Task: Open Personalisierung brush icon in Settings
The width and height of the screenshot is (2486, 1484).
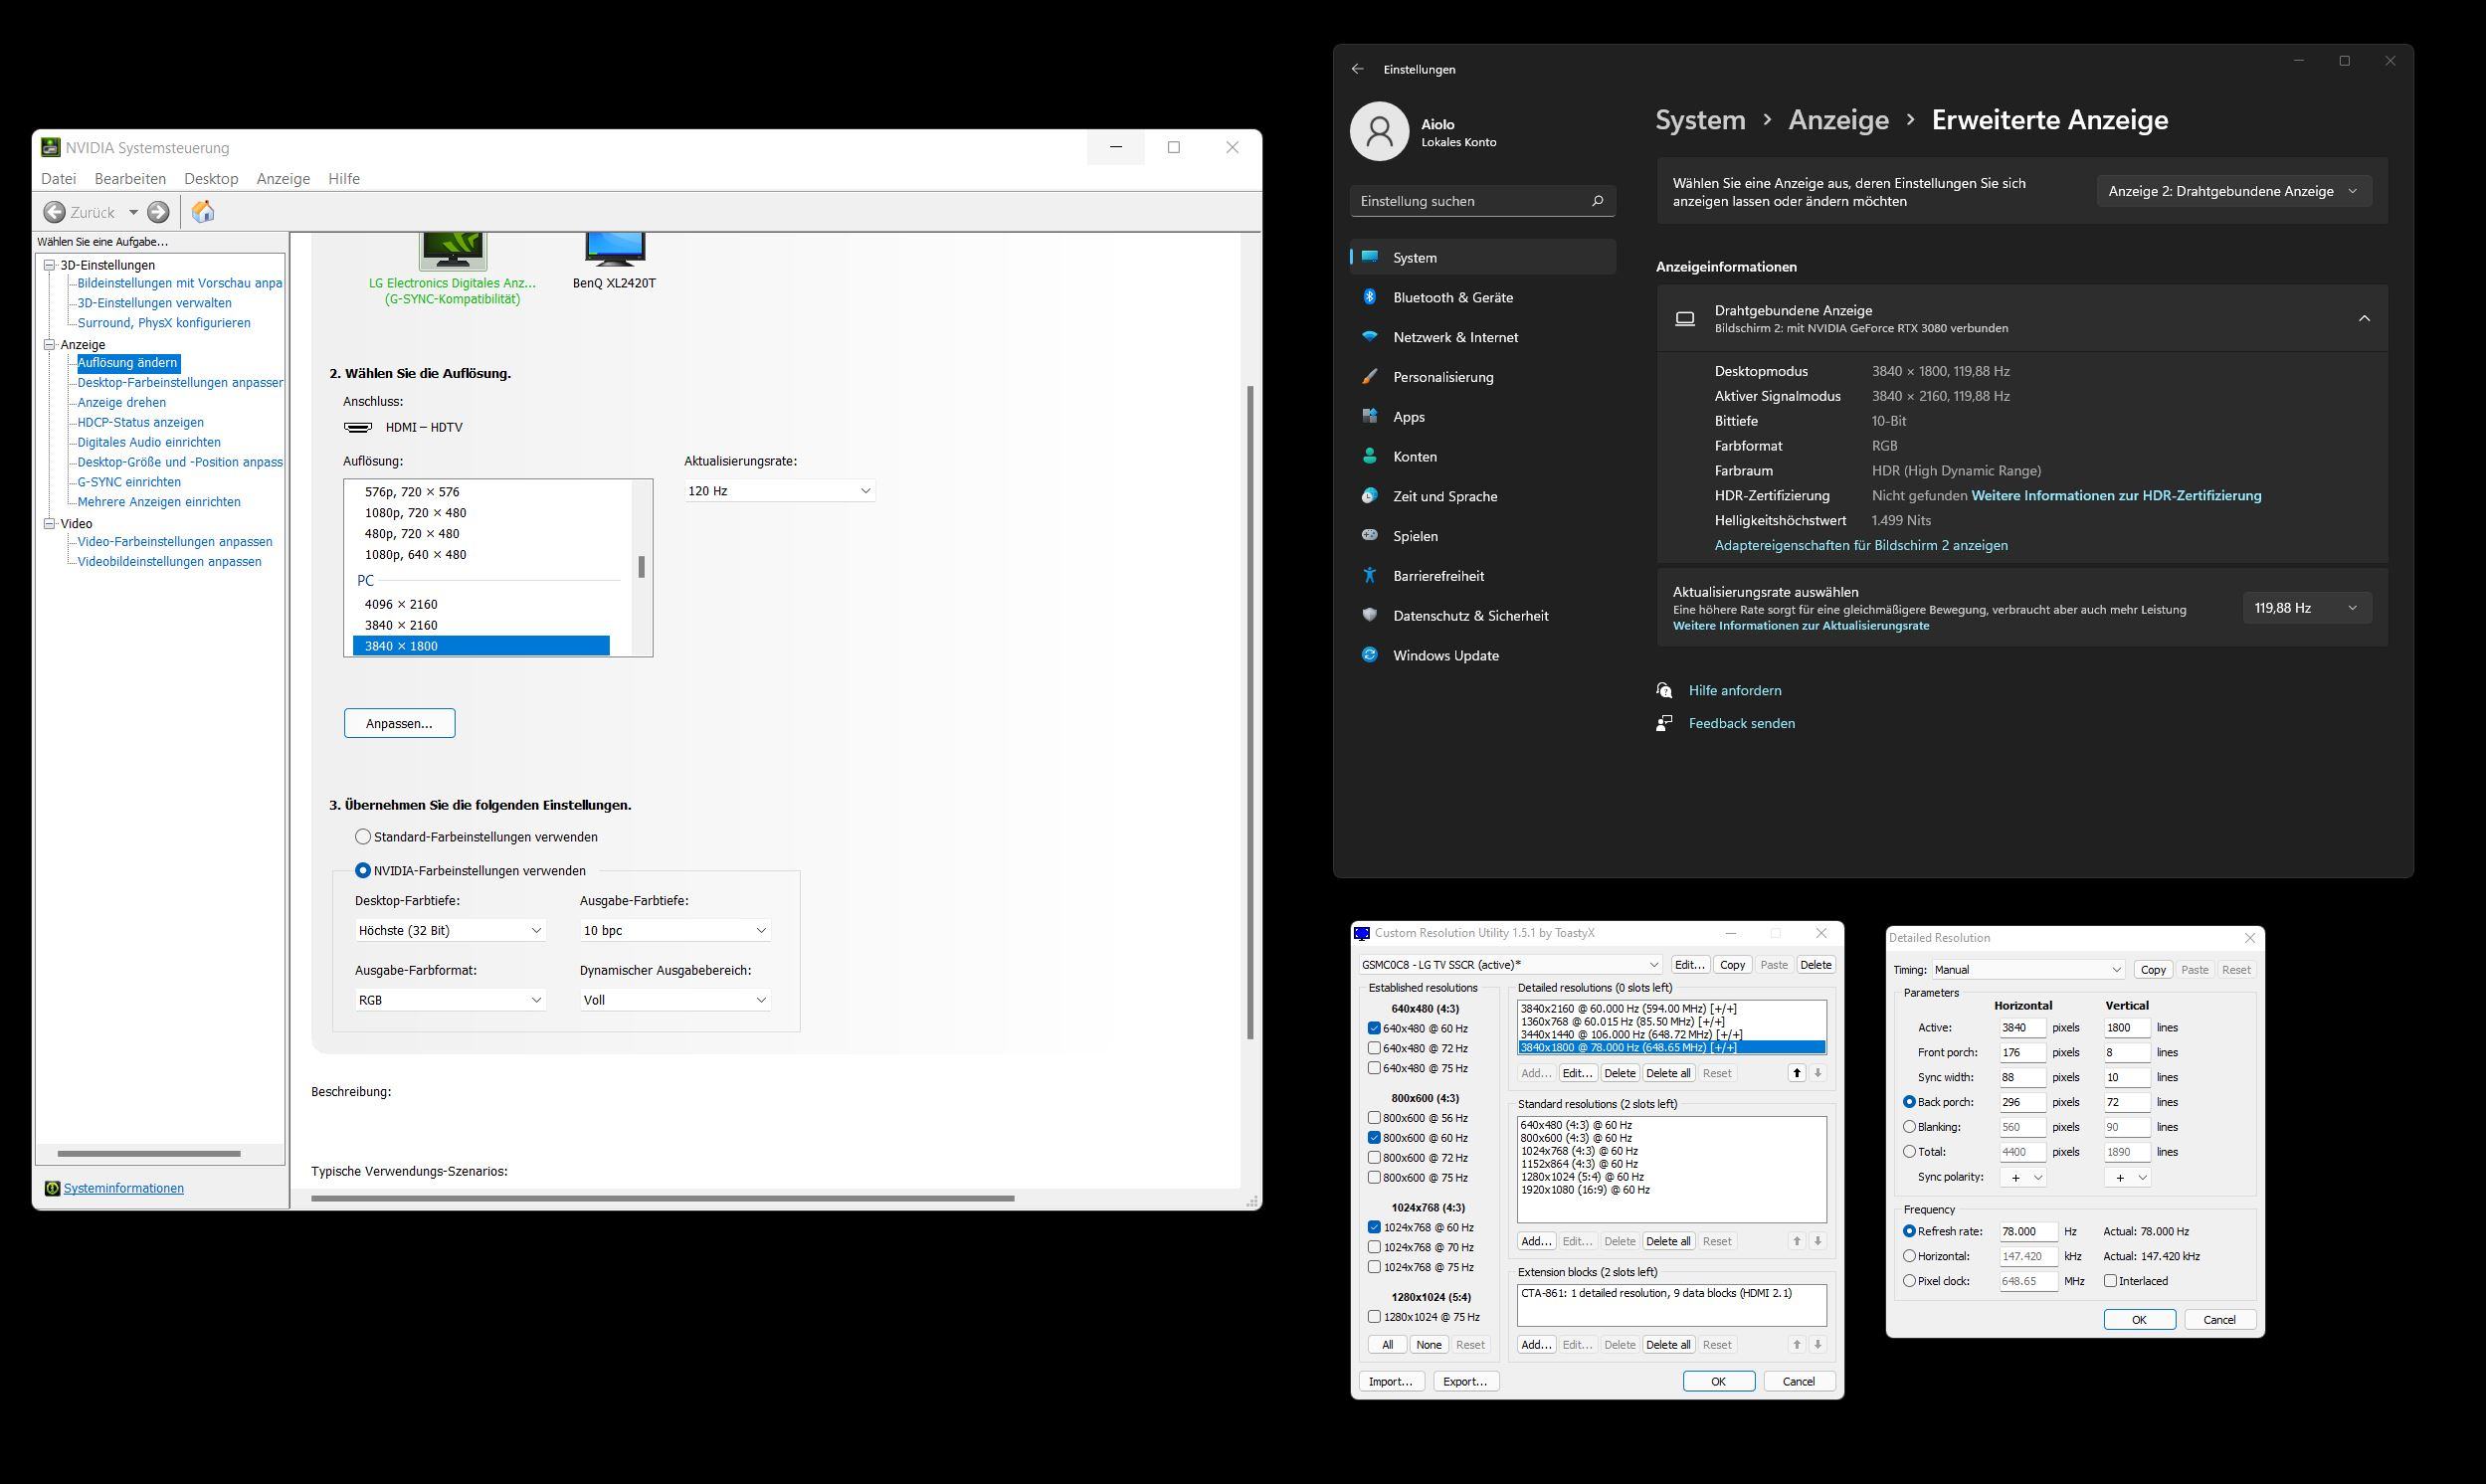Action: tap(1370, 377)
